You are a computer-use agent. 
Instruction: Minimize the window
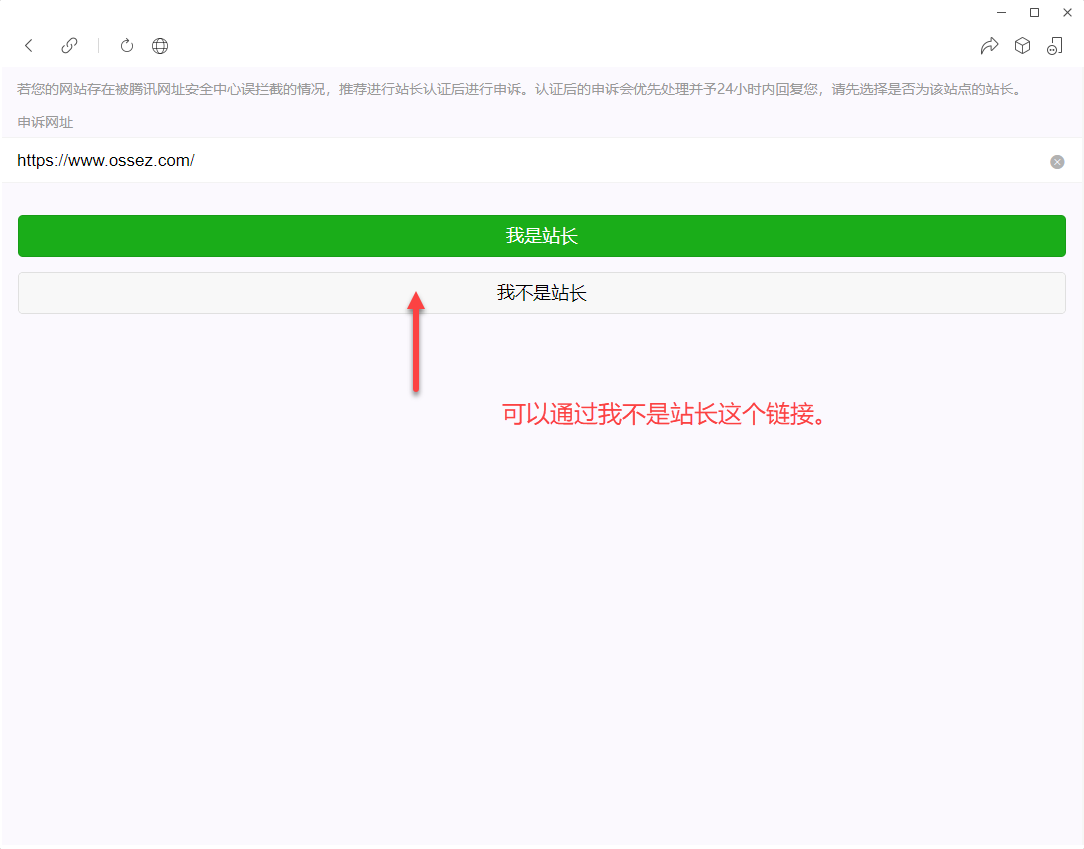[1001, 12]
